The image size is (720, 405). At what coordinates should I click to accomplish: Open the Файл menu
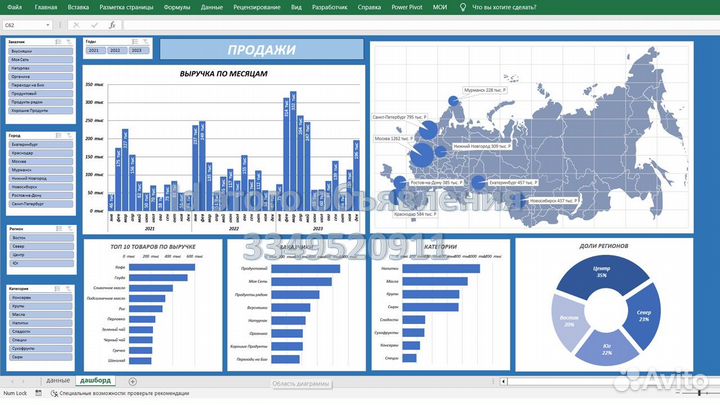pyautogui.click(x=15, y=7)
